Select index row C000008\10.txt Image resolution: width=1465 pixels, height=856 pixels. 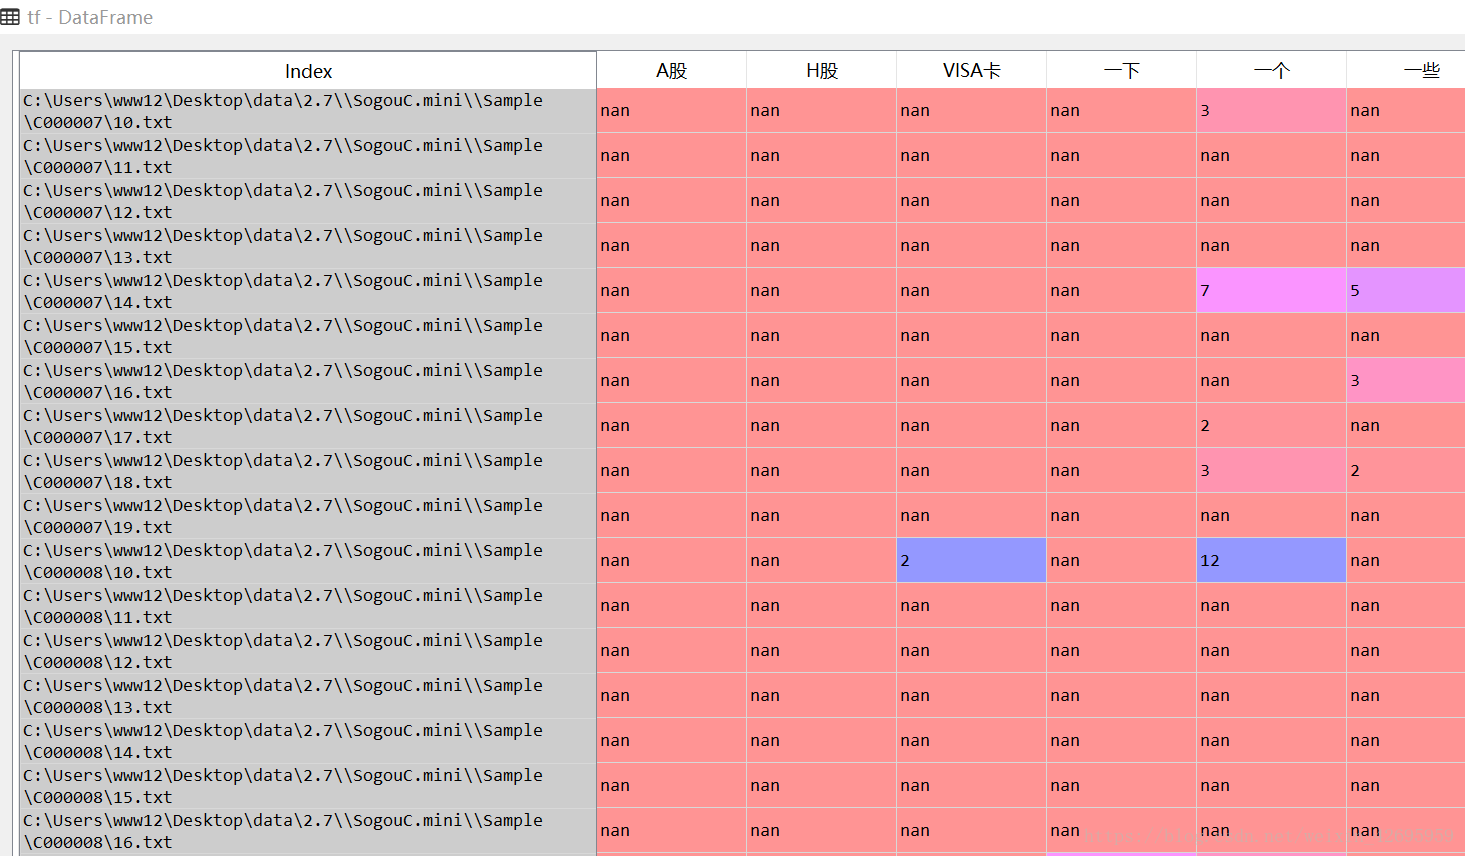tap(308, 561)
